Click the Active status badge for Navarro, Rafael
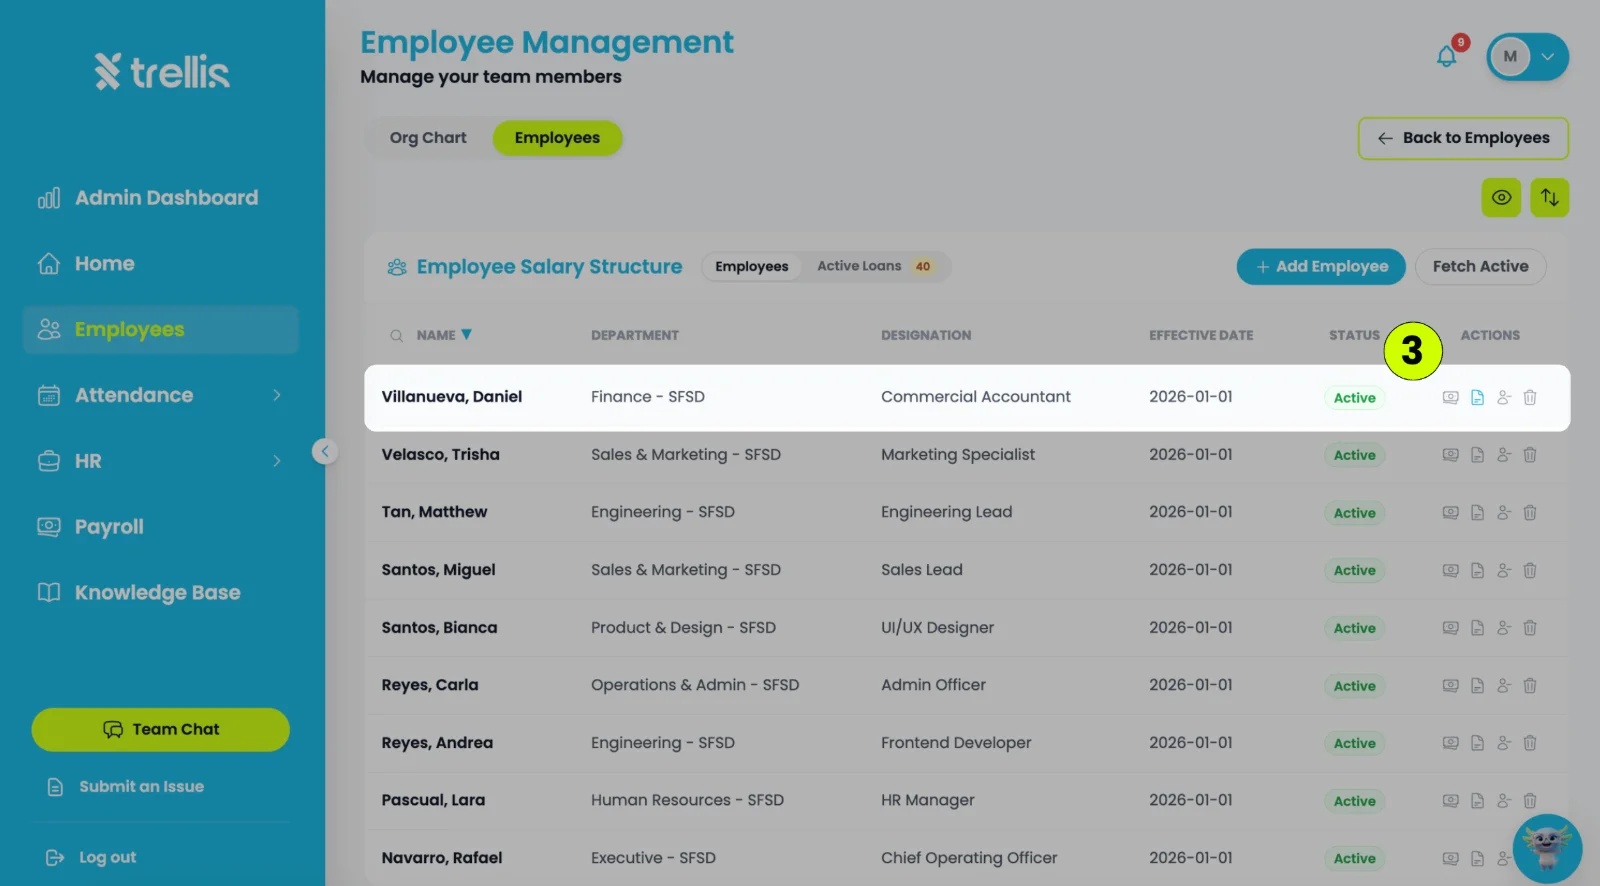This screenshot has width=1600, height=886. pos(1354,859)
